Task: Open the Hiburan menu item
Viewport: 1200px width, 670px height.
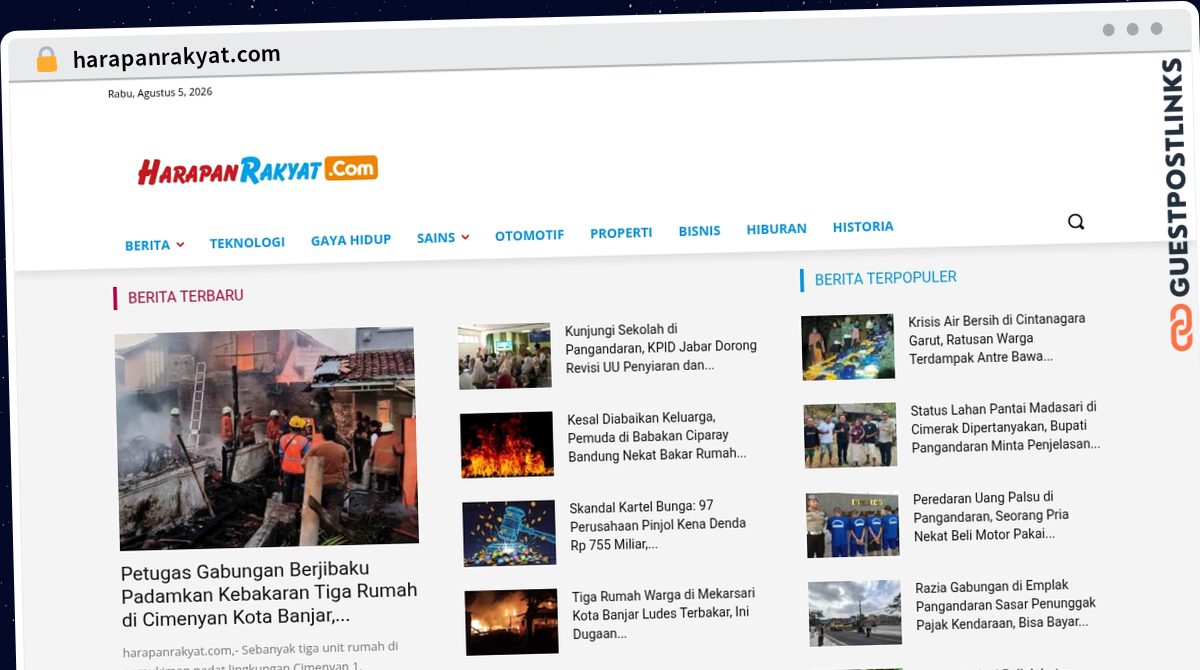Action: 776,229
